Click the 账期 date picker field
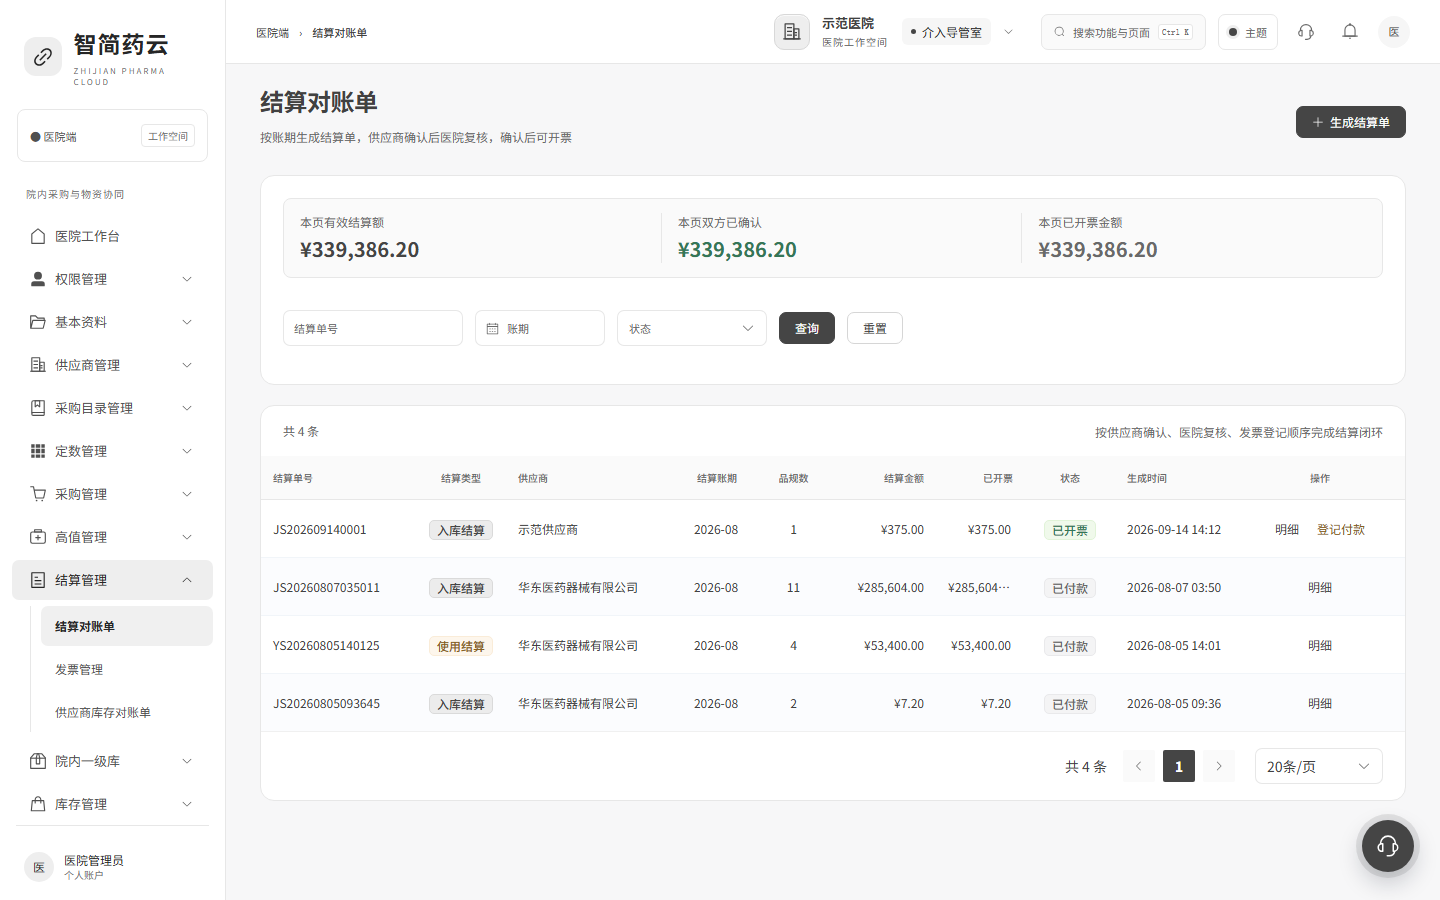Viewport: 1440px width, 900px height. tap(540, 328)
